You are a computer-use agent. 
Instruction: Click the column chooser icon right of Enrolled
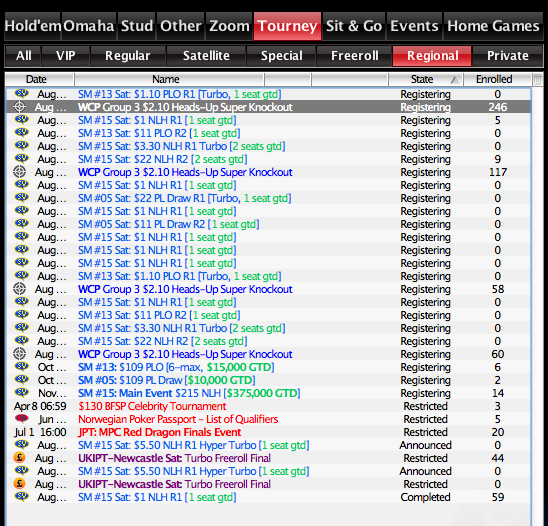coord(538,79)
